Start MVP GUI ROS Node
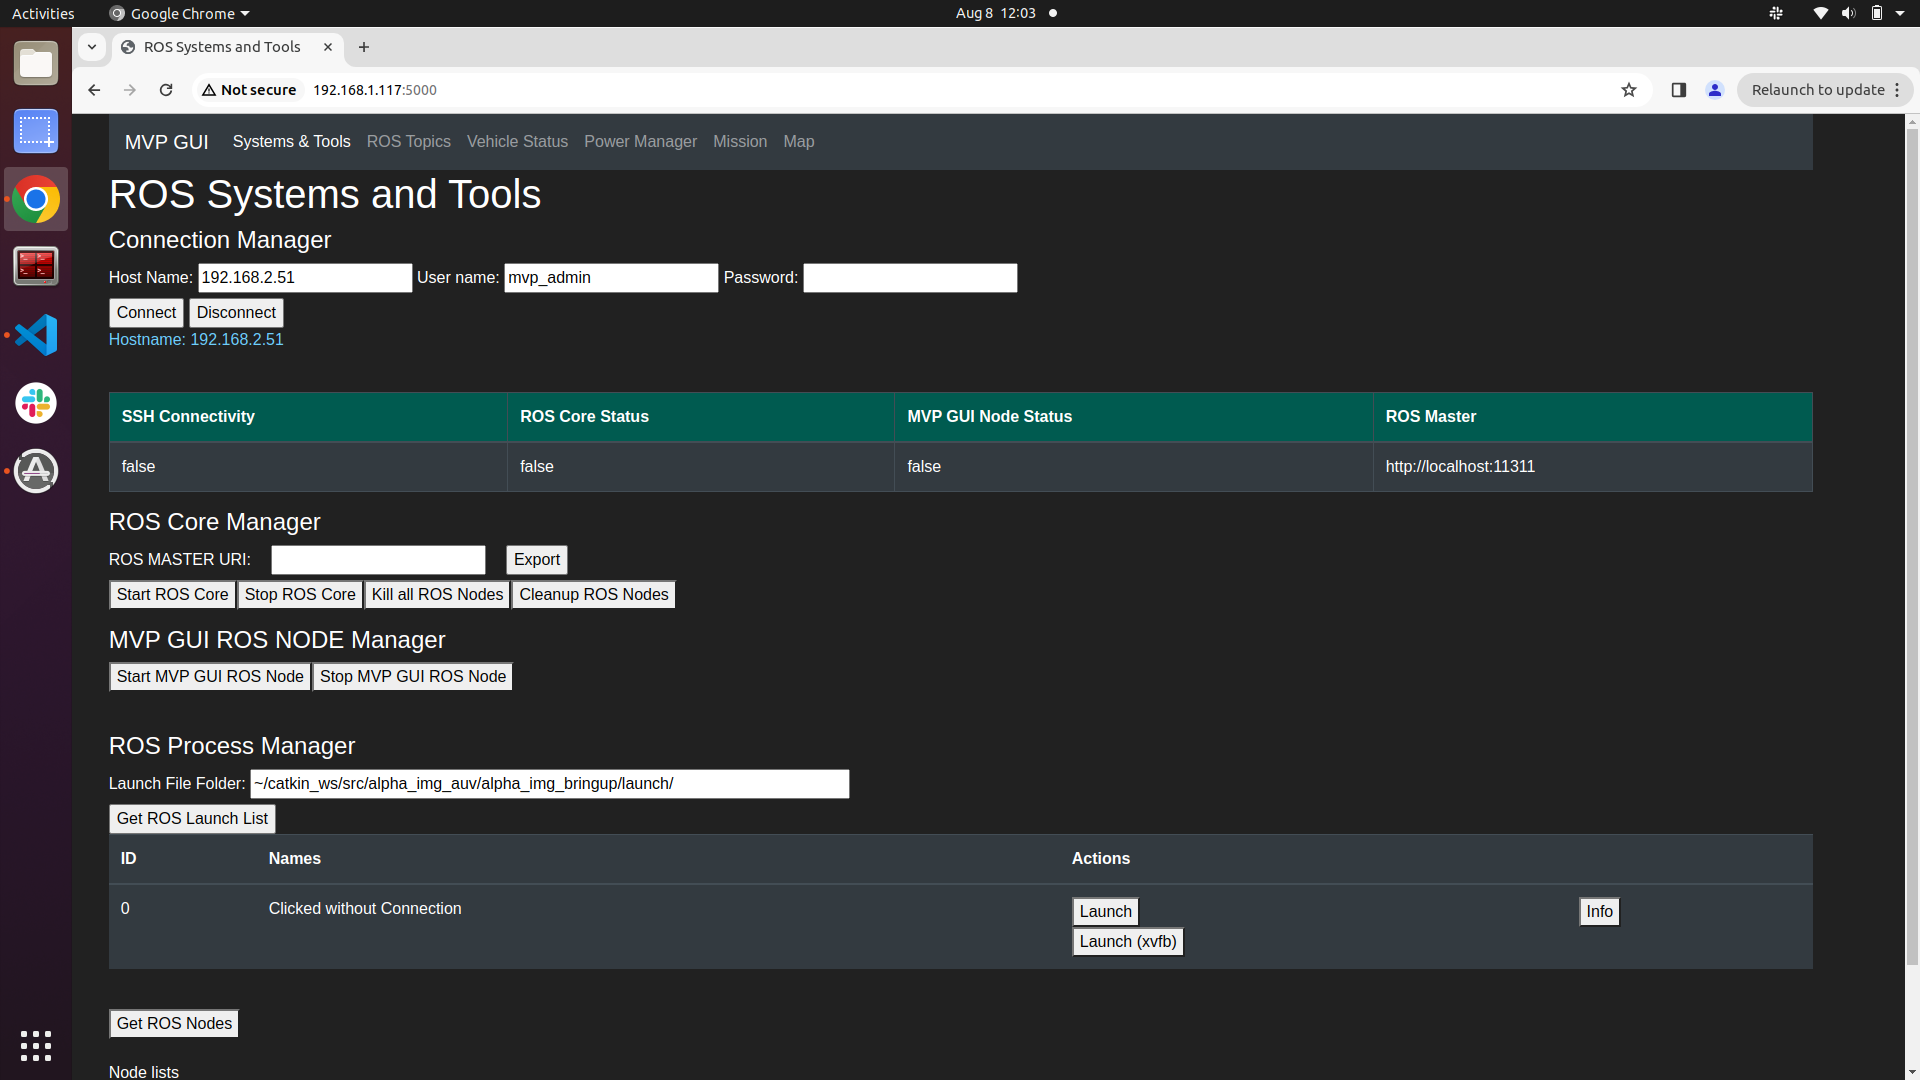Screen dimensions: 1920x1080 (x=210, y=677)
